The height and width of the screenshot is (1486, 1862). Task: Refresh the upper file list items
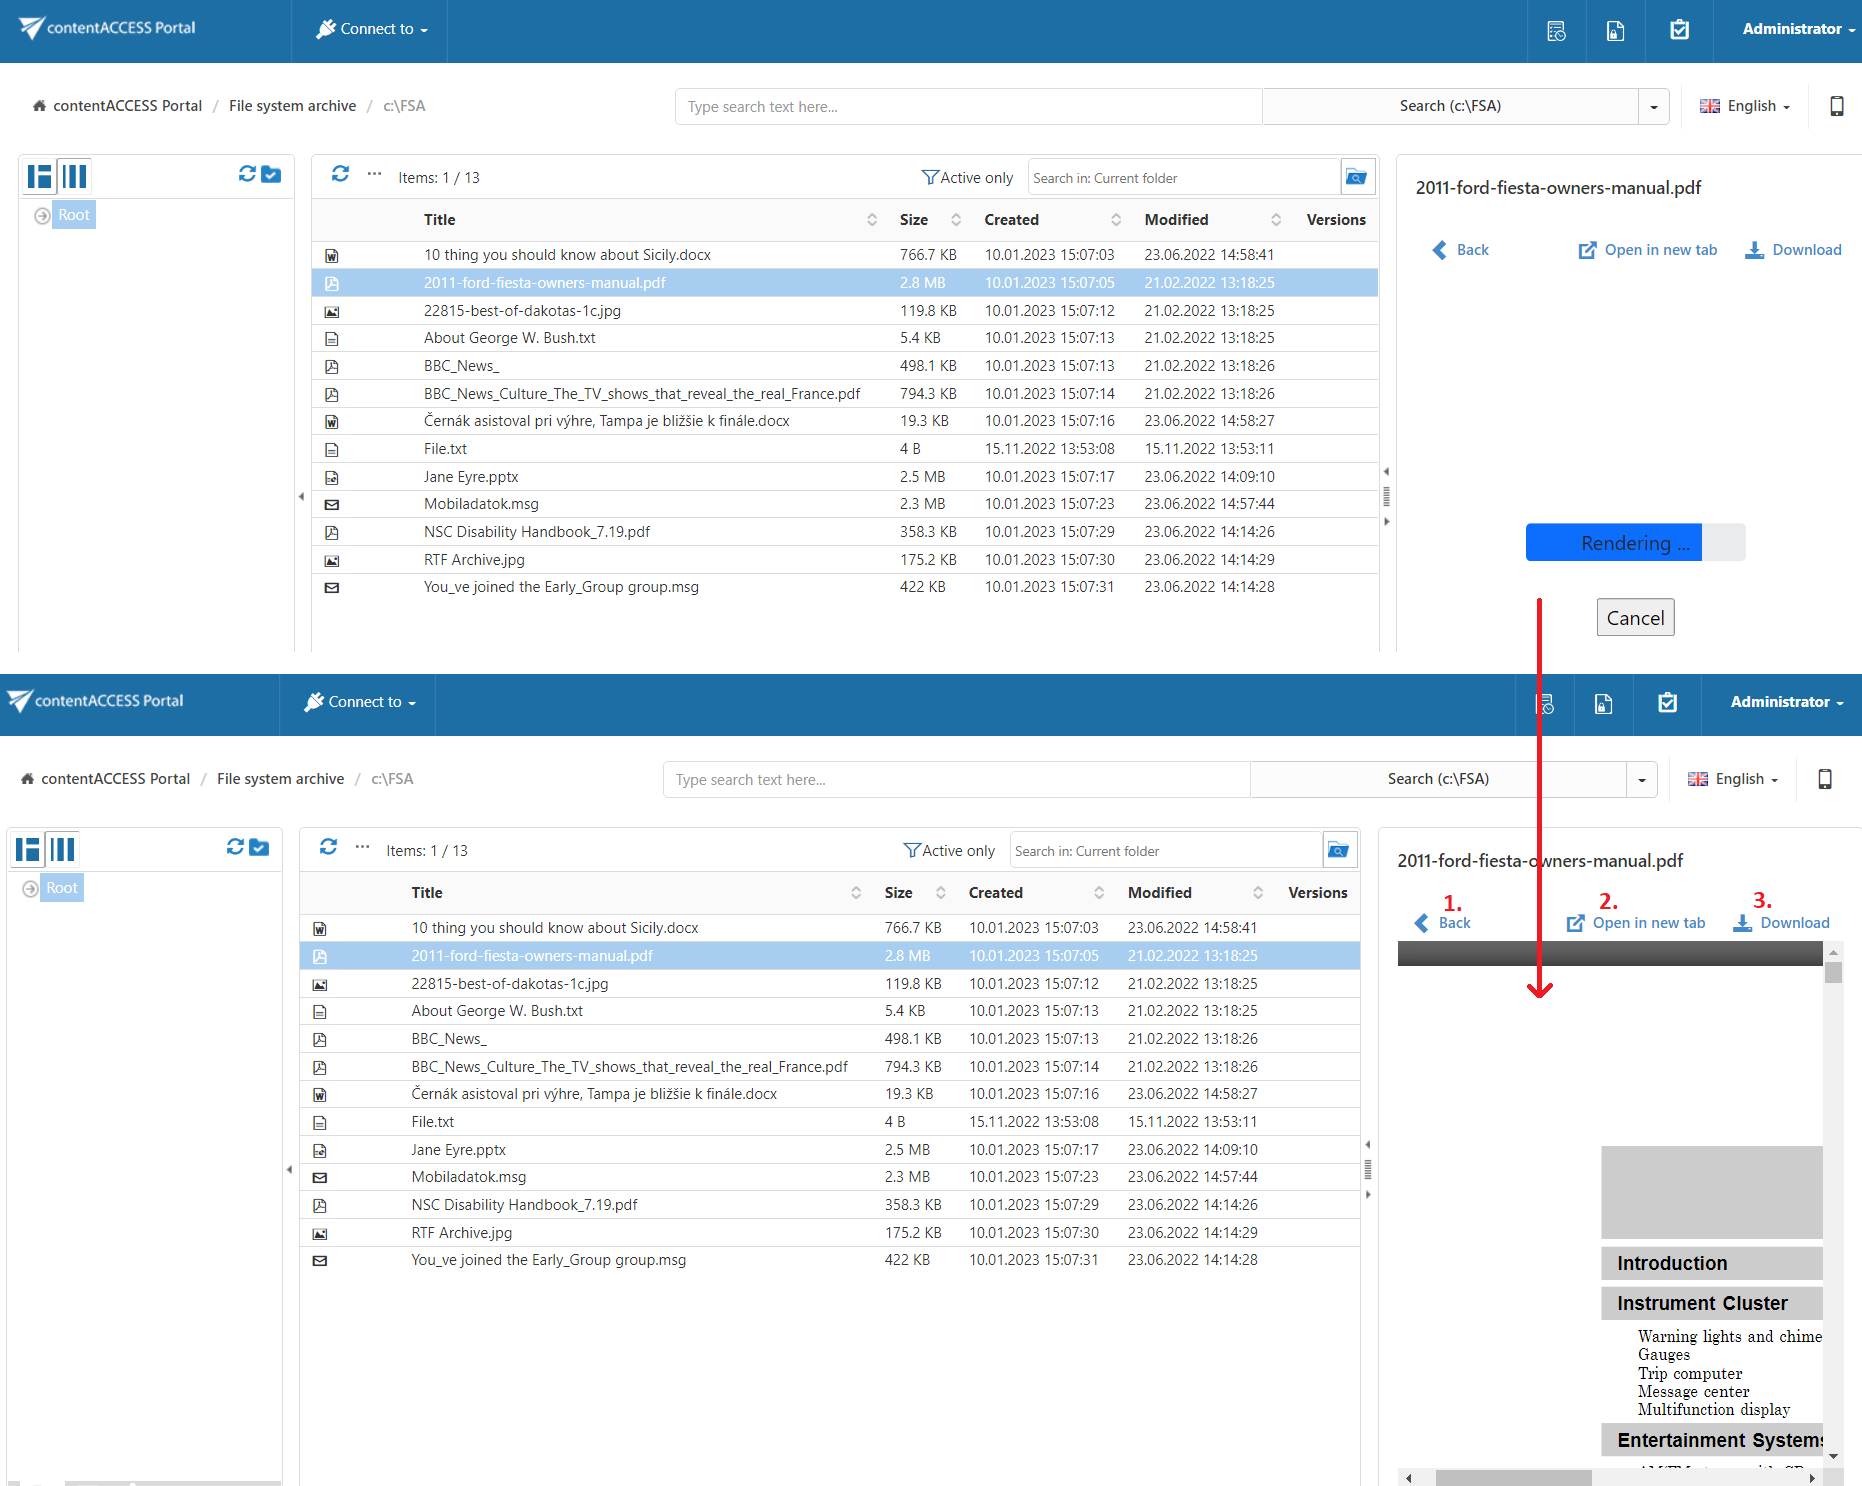pyautogui.click(x=340, y=174)
